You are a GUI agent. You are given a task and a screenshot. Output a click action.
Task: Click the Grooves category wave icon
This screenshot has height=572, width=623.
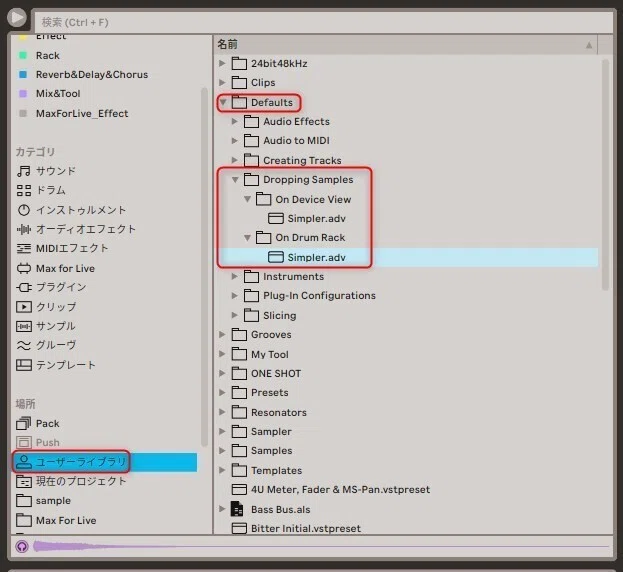(x=23, y=345)
